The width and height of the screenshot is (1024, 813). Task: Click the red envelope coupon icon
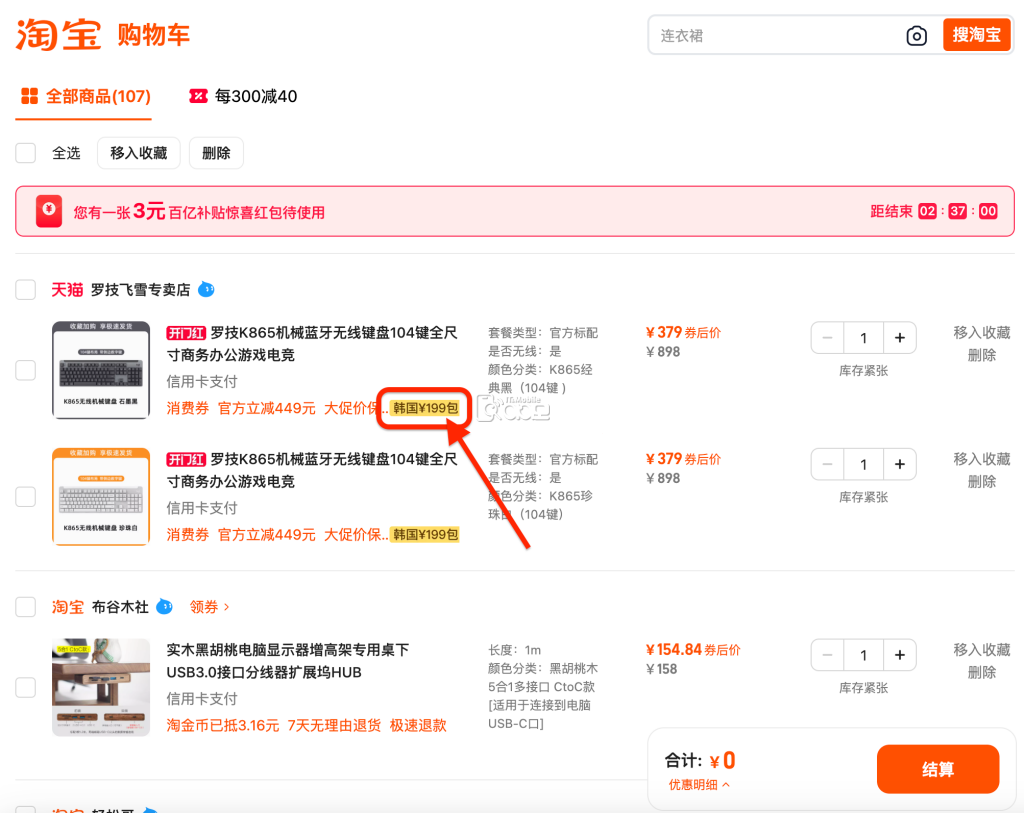(49, 211)
